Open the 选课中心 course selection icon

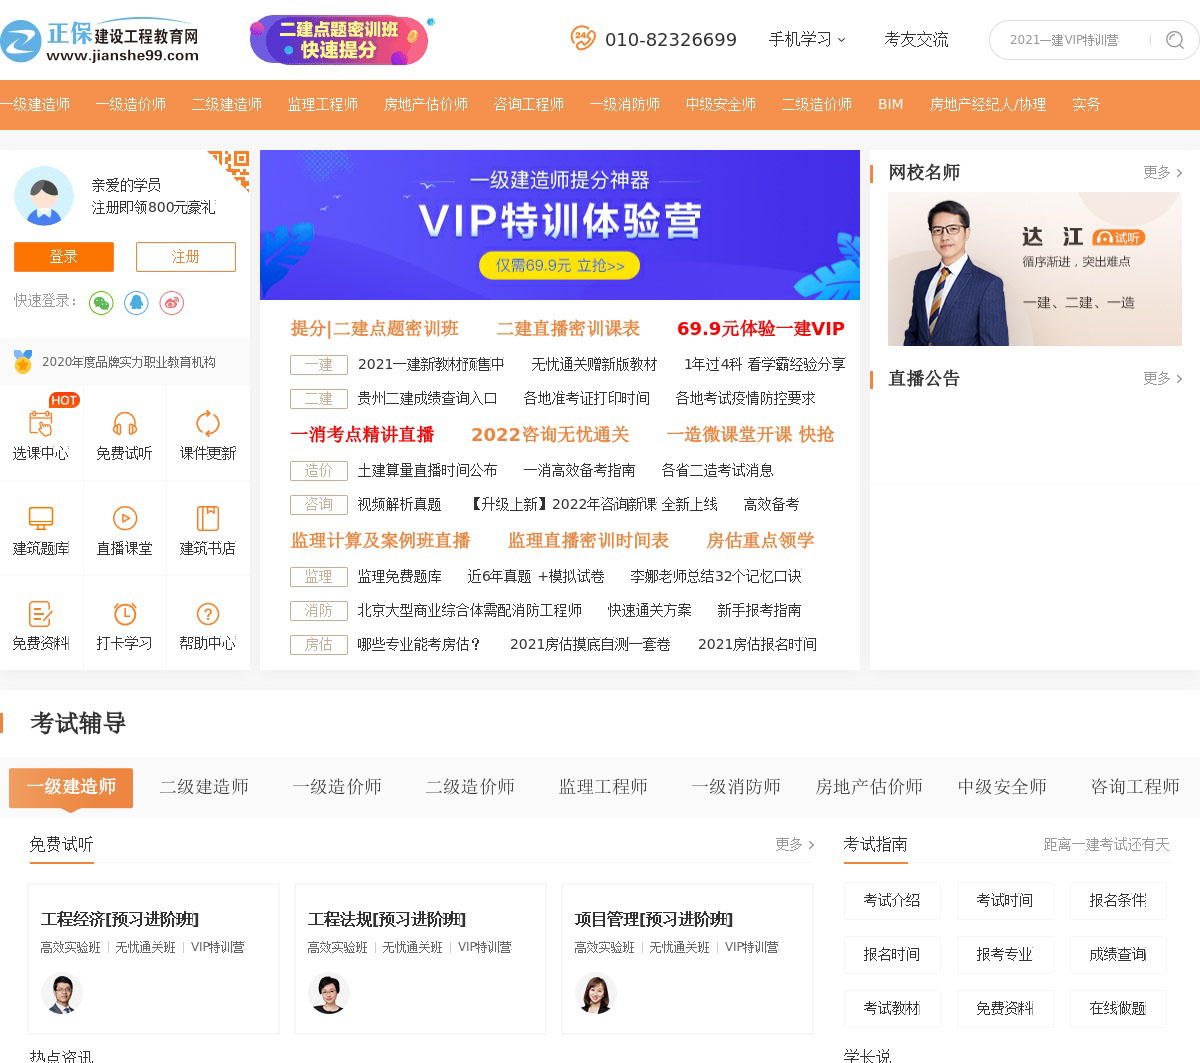[41, 423]
